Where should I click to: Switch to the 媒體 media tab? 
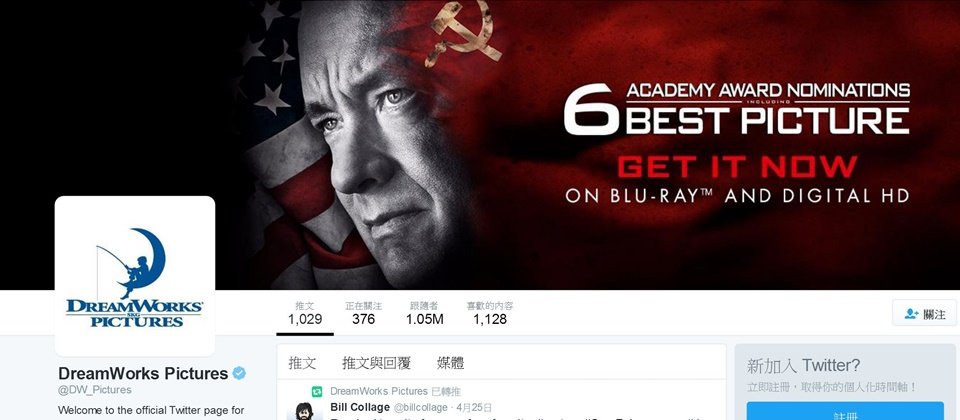[x=451, y=363]
